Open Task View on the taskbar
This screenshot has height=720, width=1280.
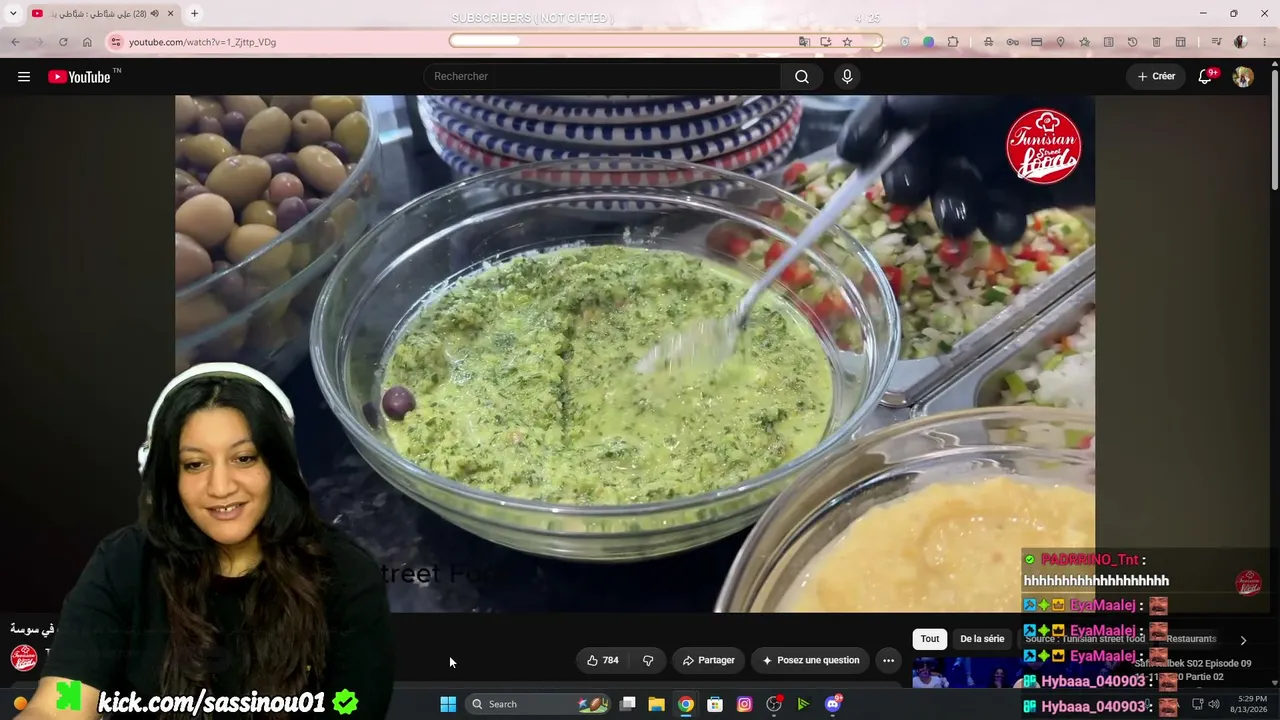[x=627, y=704]
